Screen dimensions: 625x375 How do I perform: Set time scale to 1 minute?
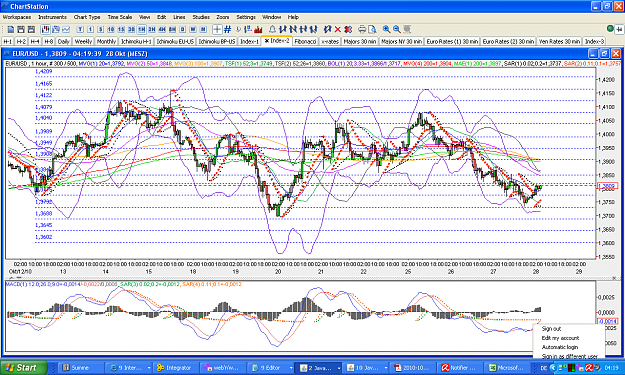tap(90, 29)
